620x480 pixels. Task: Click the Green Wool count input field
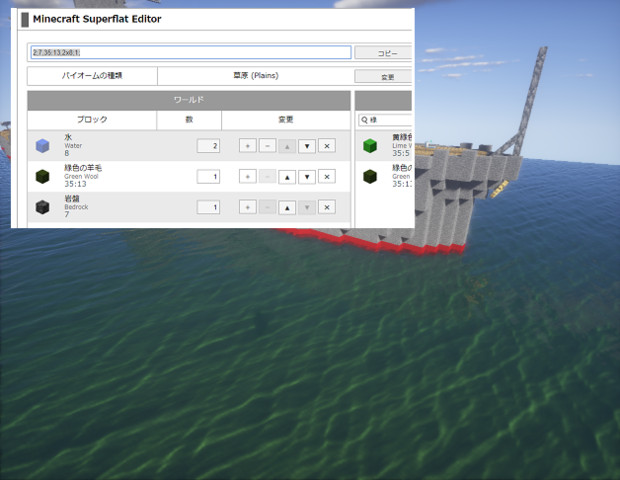[208, 176]
